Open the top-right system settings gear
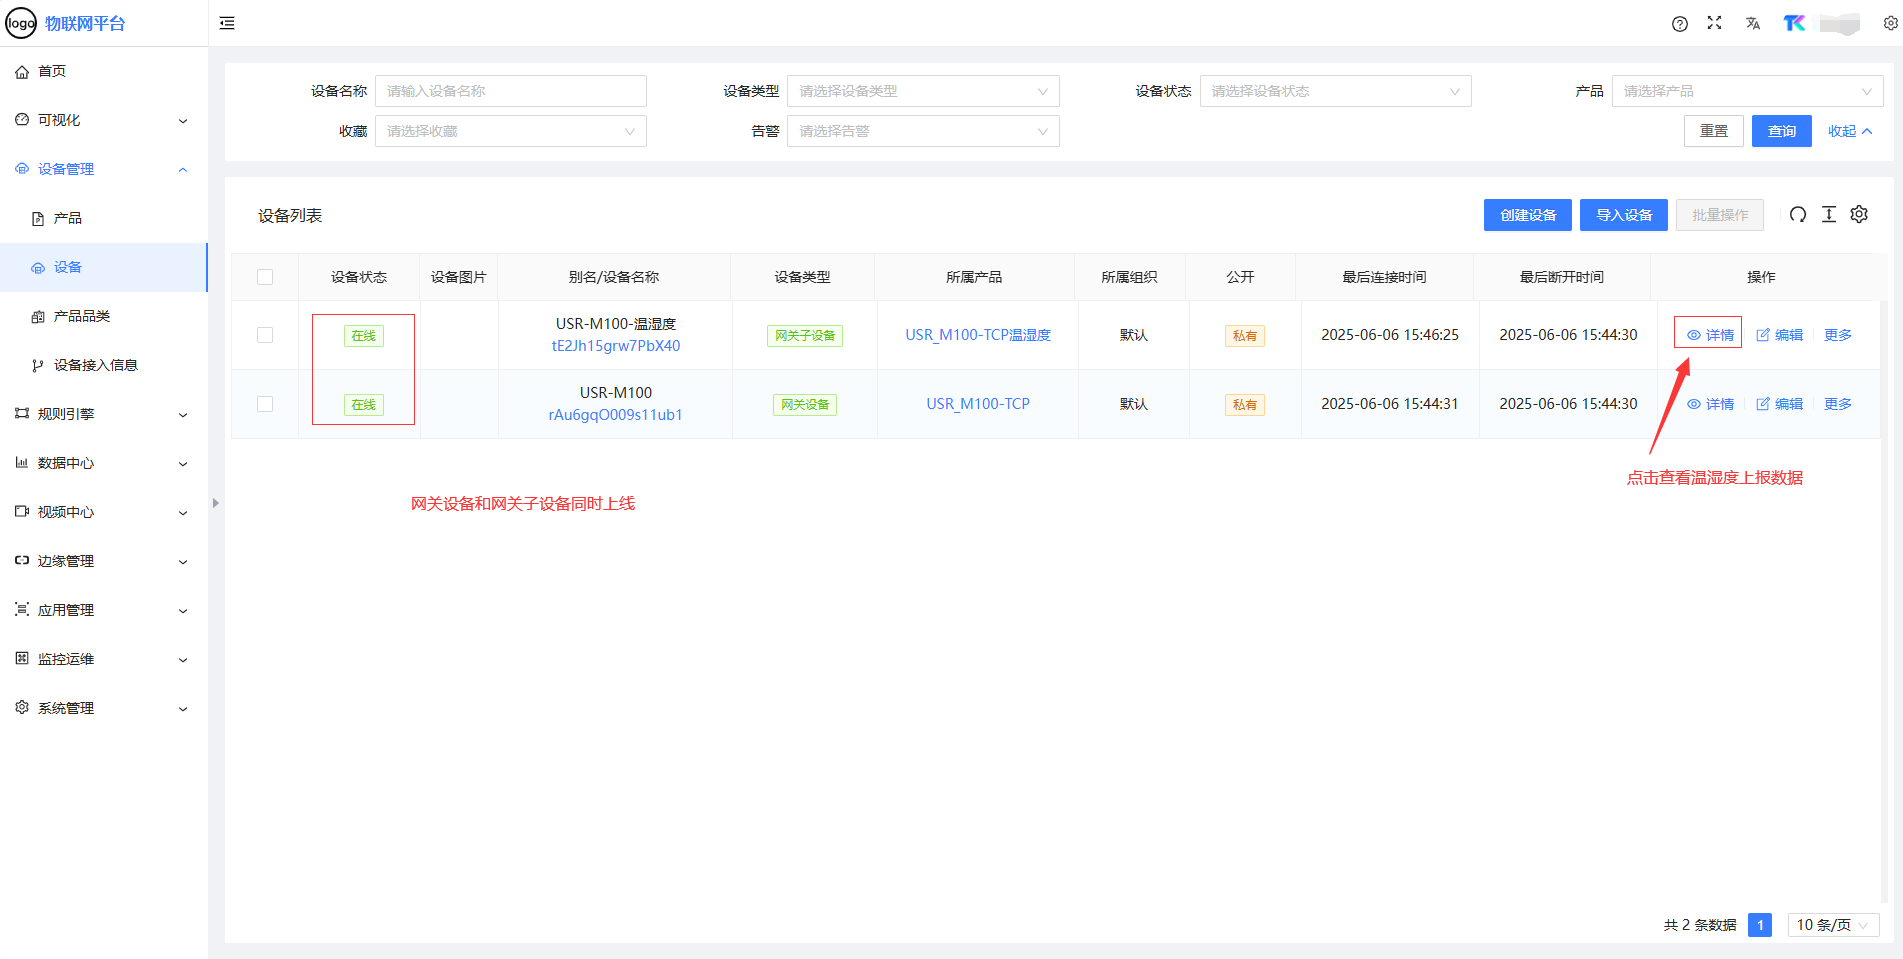 1890,24
